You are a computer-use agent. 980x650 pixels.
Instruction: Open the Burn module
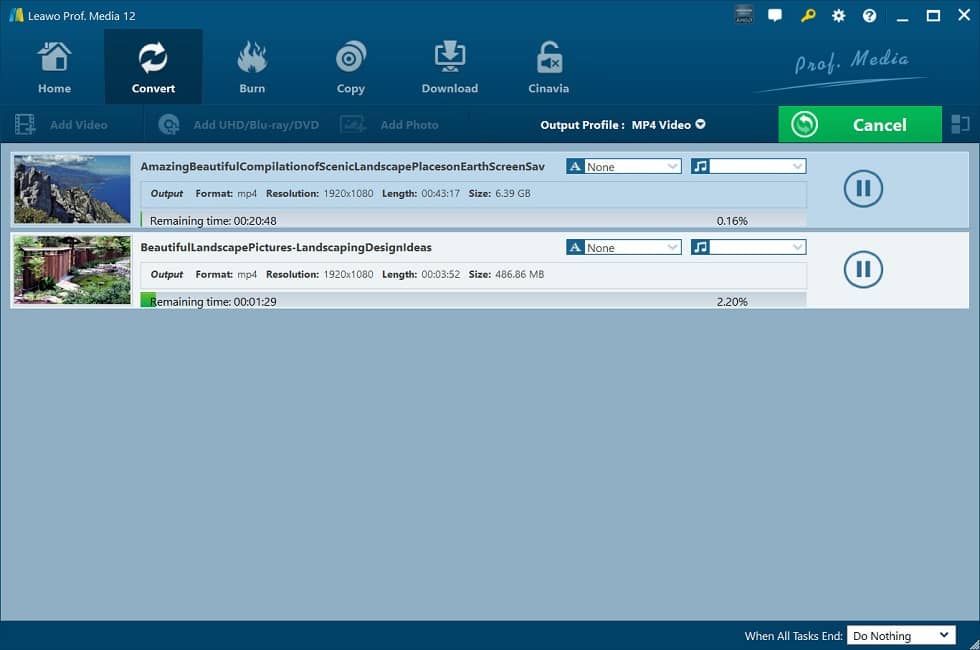(252, 67)
